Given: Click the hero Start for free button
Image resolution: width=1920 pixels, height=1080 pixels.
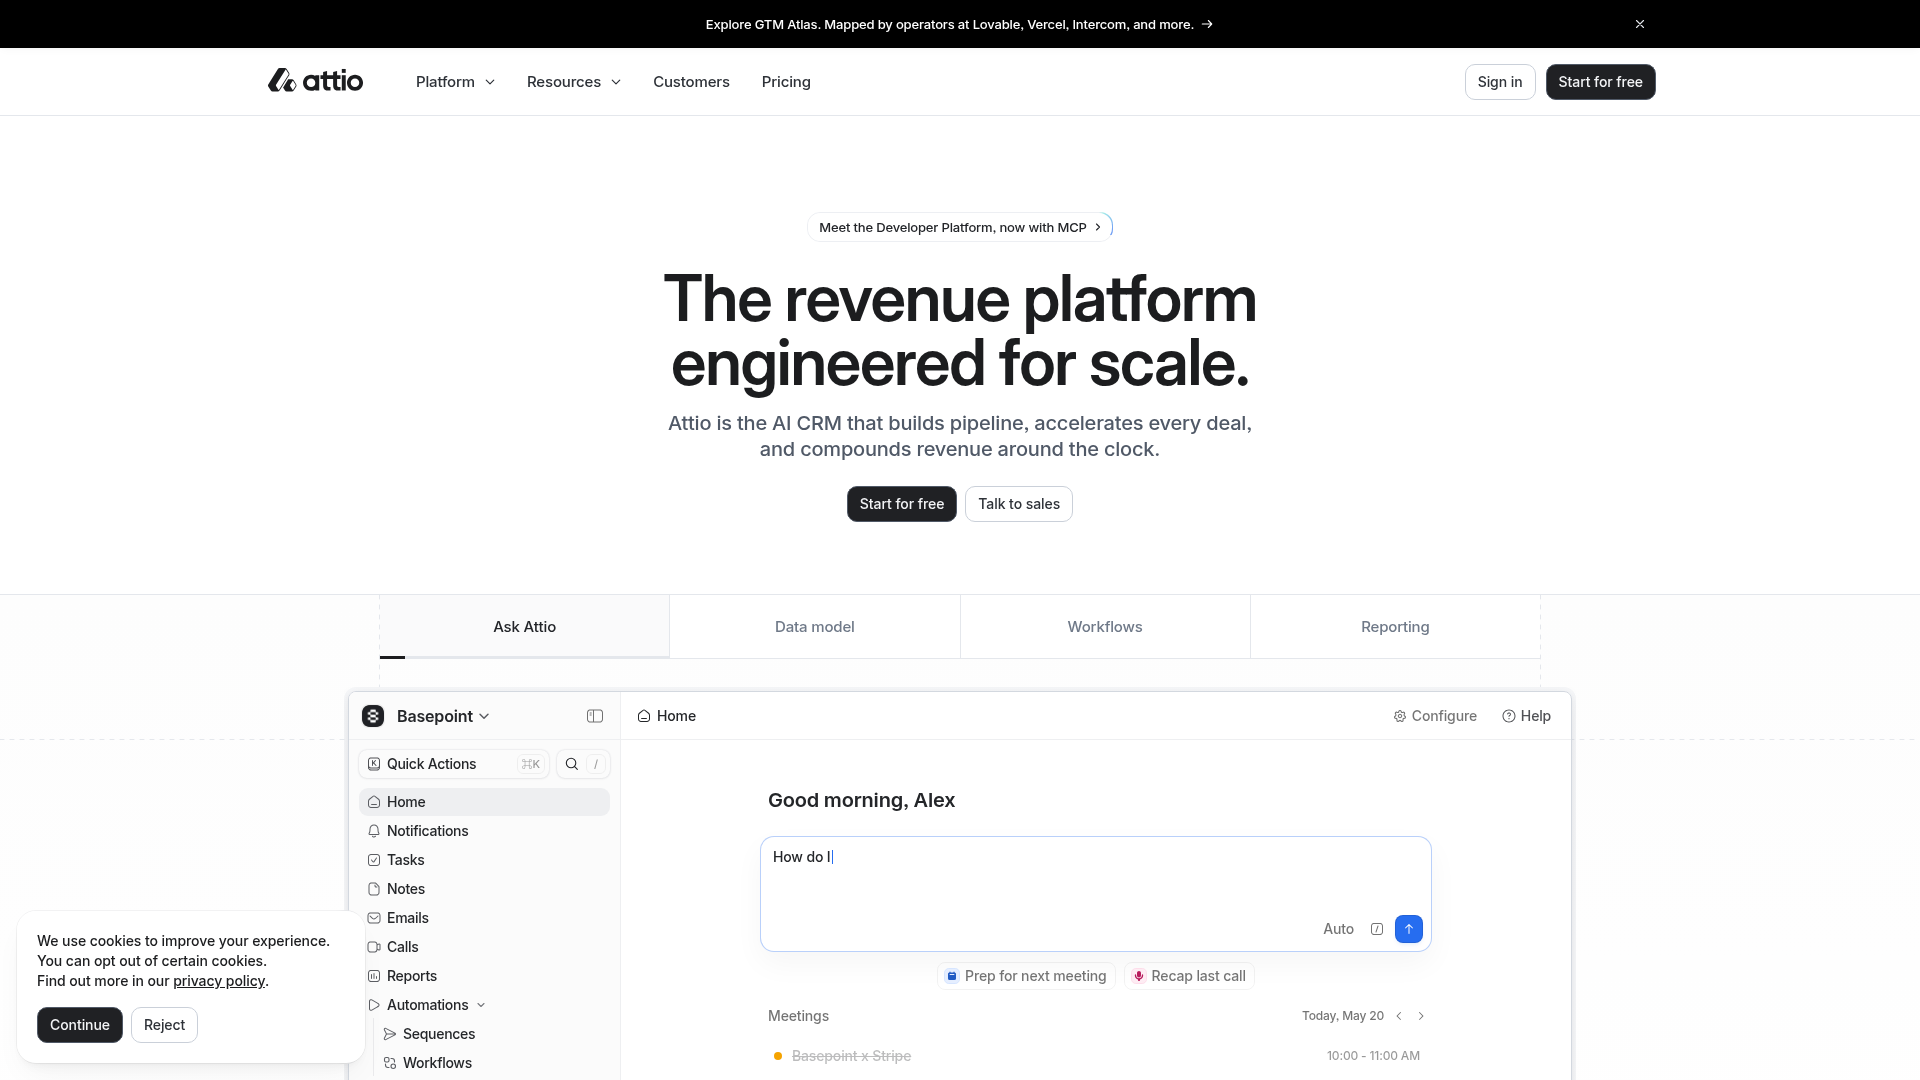Looking at the screenshot, I should pyautogui.click(x=901, y=504).
